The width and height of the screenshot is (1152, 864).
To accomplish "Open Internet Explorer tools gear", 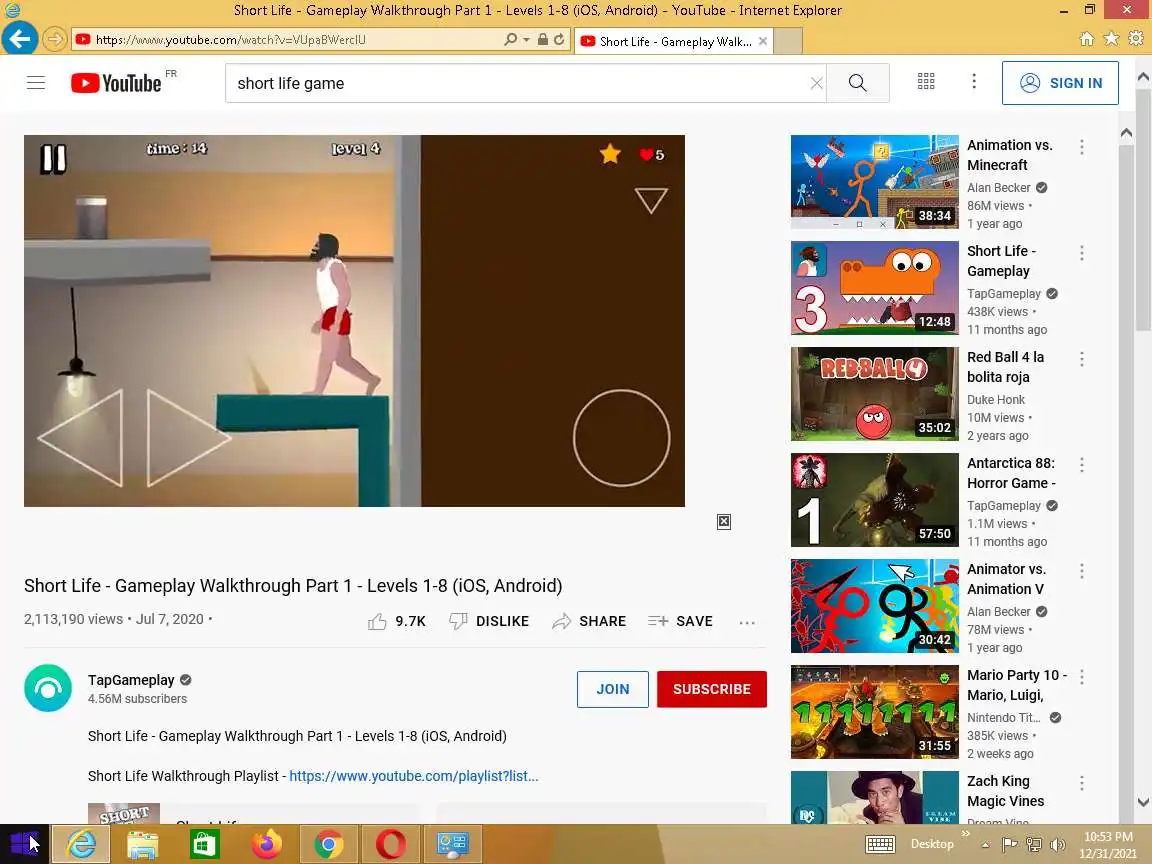I will (x=1136, y=39).
